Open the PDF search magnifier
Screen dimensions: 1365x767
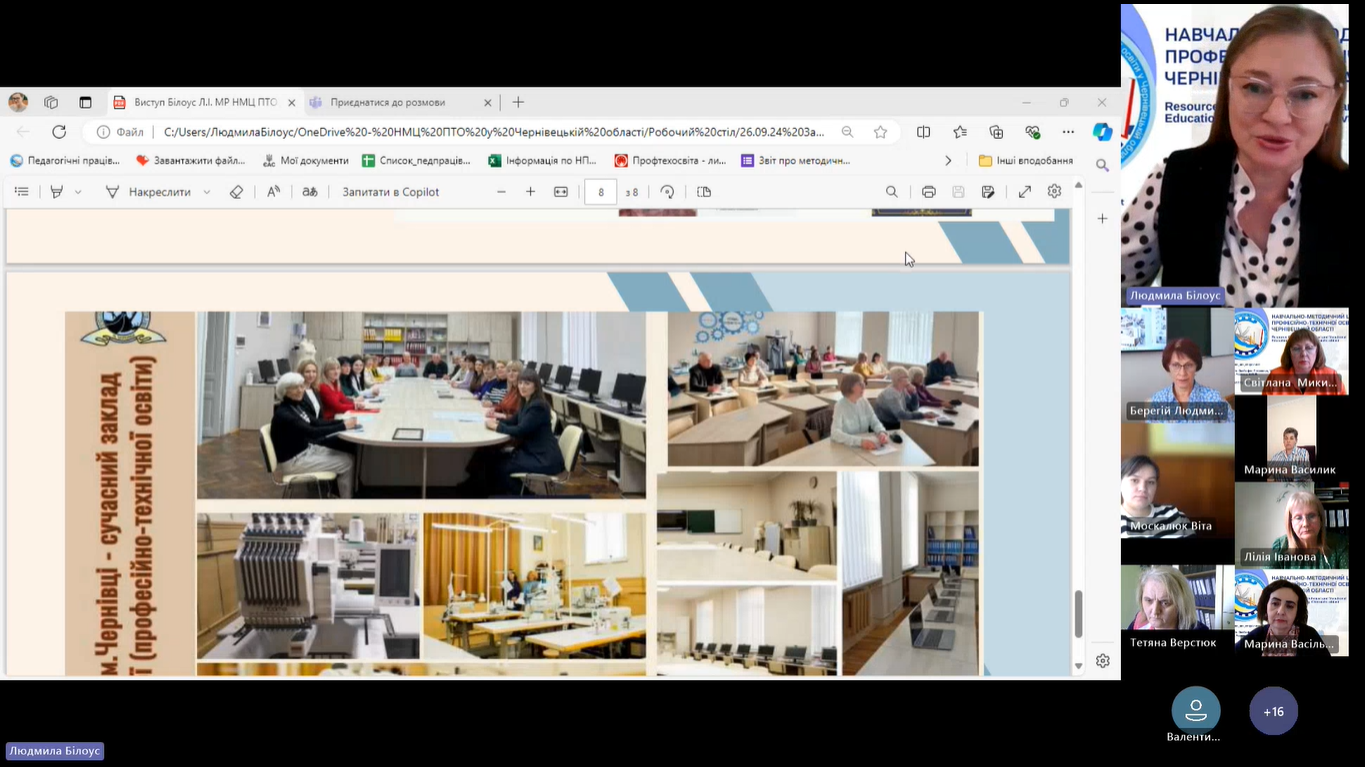coord(891,192)
